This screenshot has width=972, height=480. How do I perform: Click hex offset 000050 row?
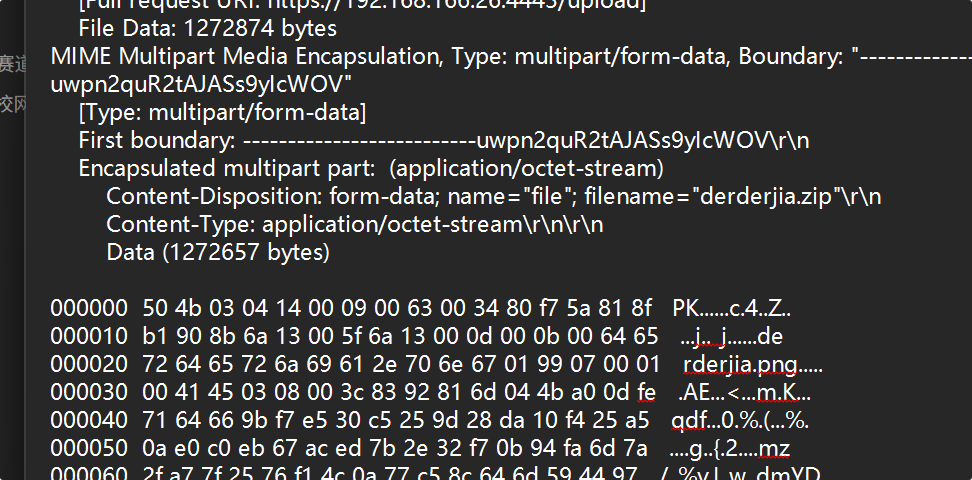(x=420, y=448)
